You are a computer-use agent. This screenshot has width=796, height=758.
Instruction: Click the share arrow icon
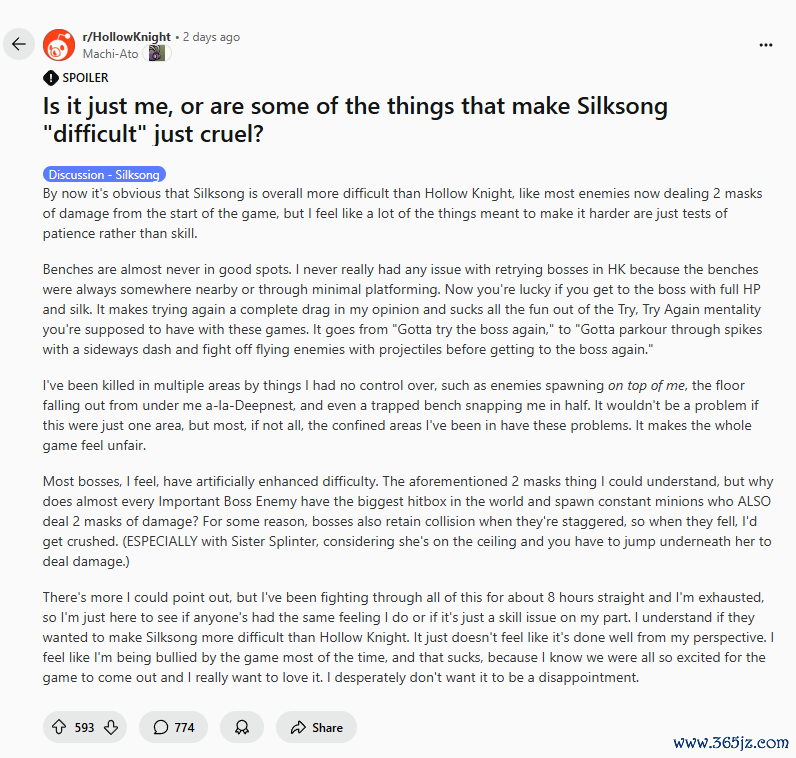pos(298,727)
